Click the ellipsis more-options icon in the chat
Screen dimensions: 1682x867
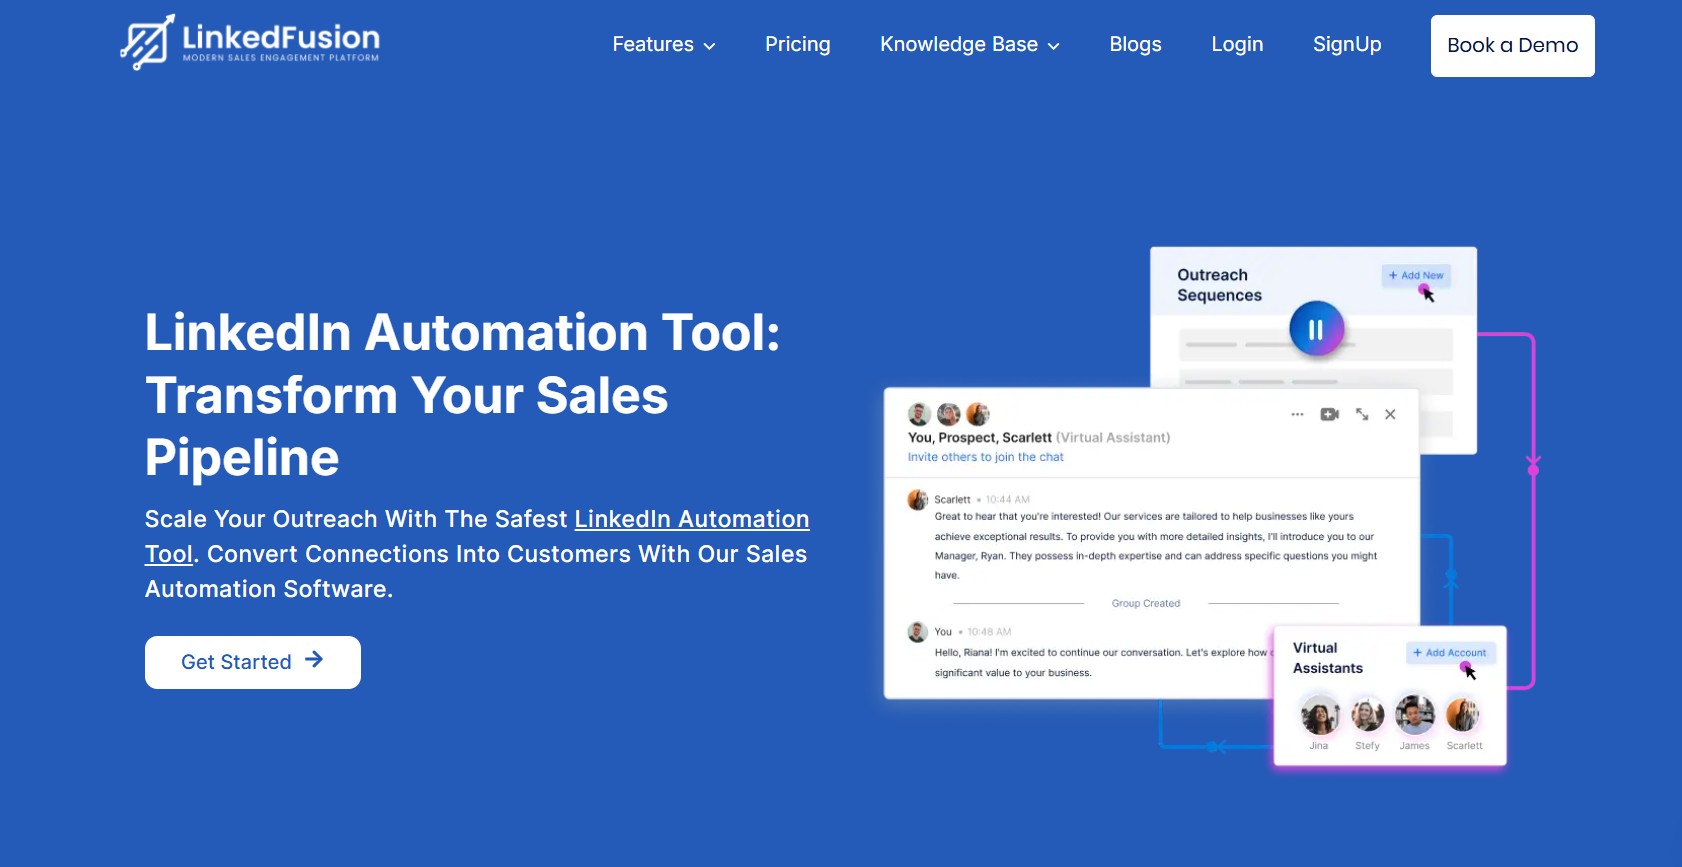[1297, 414]
